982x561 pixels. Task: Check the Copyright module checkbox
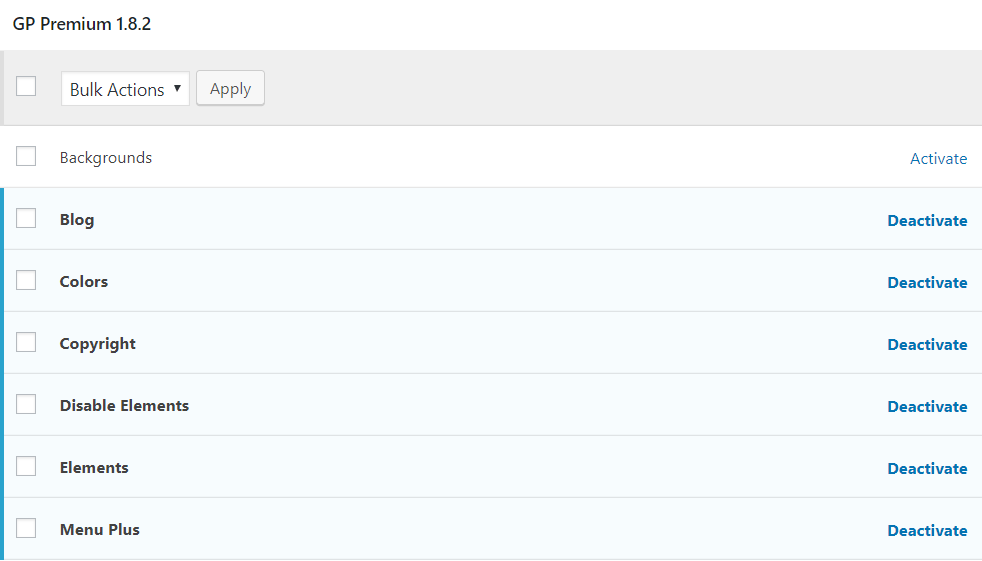pos(26,342)
